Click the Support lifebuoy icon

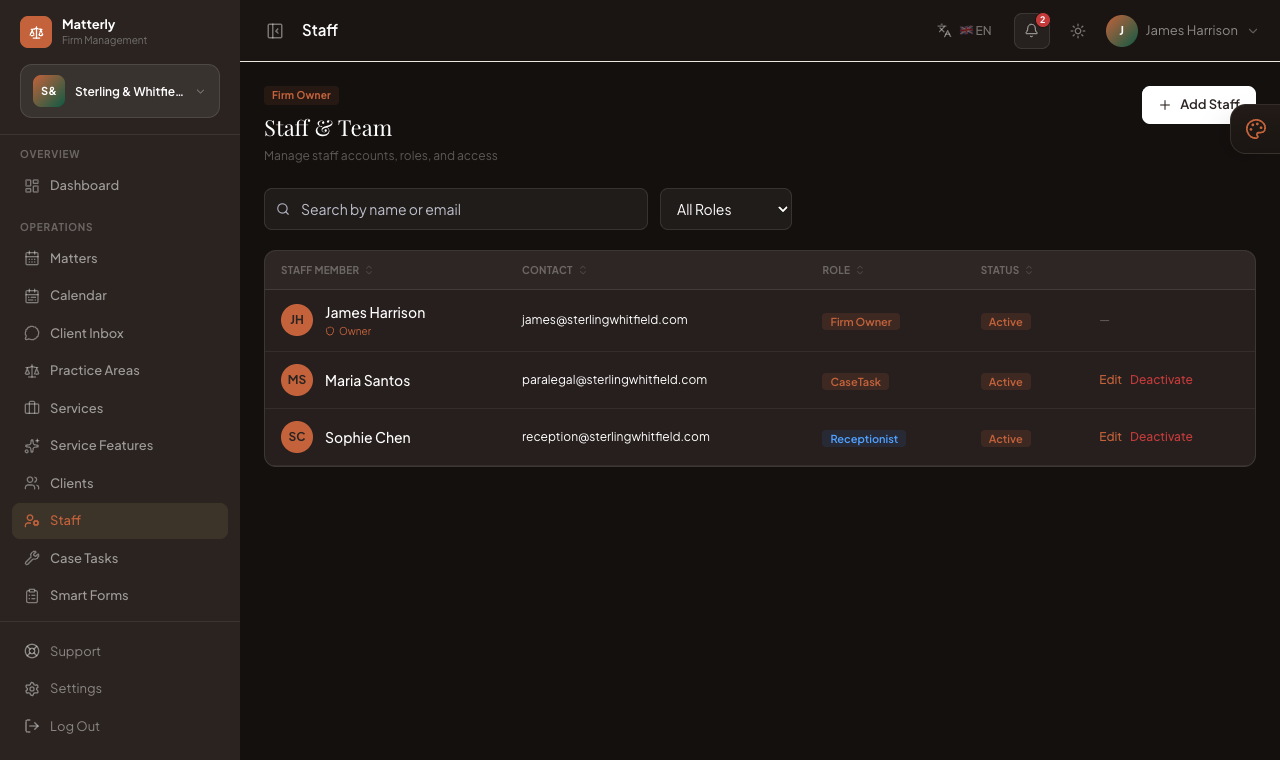pyautogui.click(x=32, y=652)
